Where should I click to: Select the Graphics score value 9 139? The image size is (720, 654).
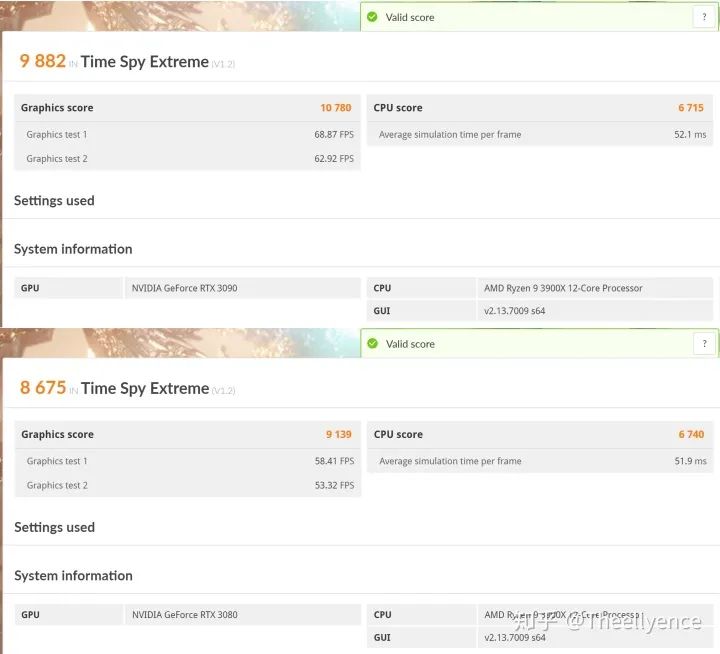pyautogui.click(x=338, y=435)
